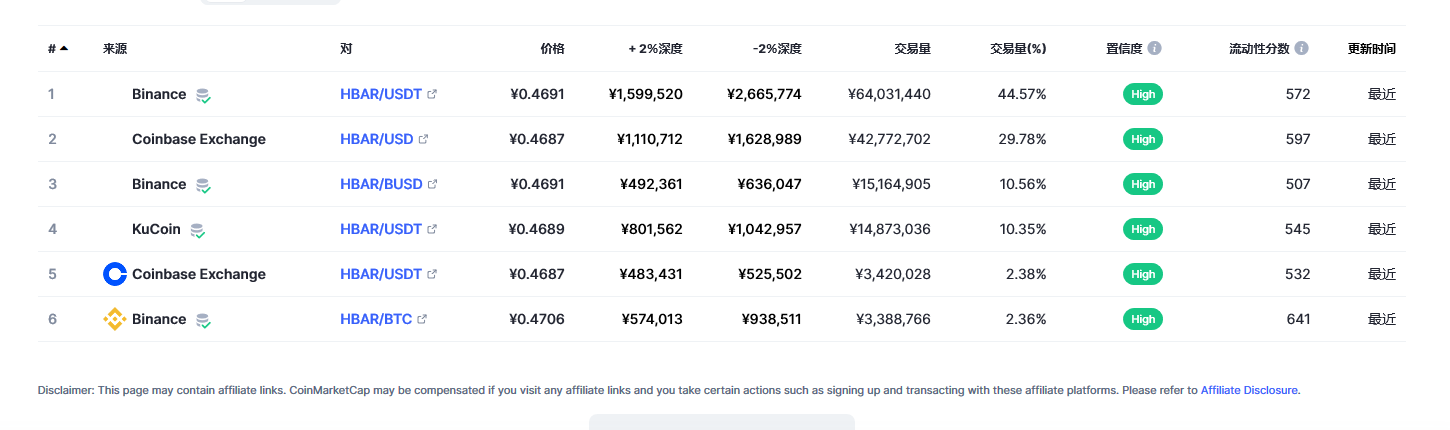Click the Coinbase Exchange logo in row 5
The image size is (1450, 430).
115,274
